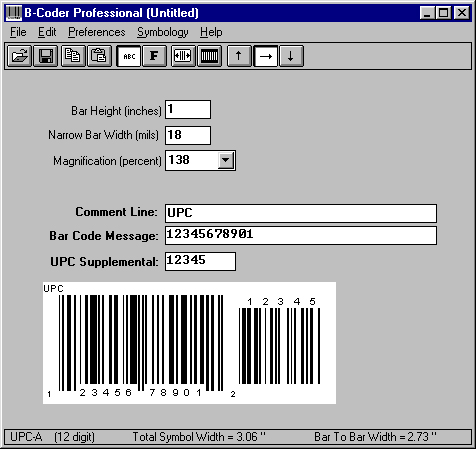Click the 'Bar Code Message:' label
This screenshot has height=449, width=476.
pos(104,236)
